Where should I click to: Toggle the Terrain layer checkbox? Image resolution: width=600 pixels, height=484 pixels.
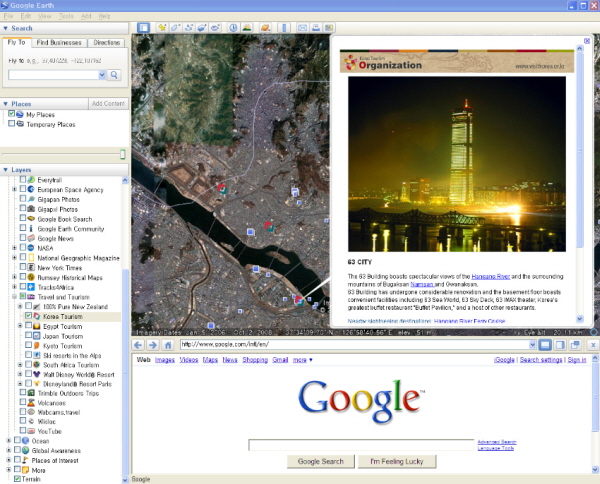(17, 479)
